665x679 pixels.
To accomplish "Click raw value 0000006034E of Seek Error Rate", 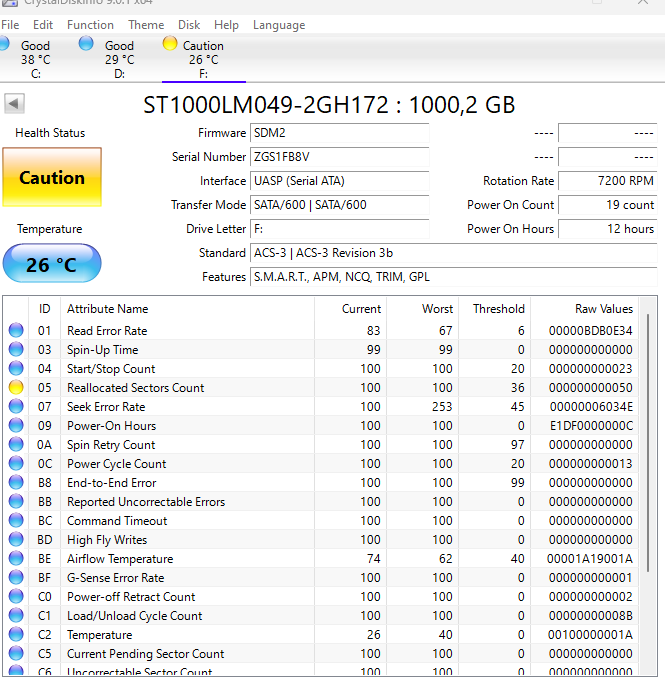I will click(591, 407).
